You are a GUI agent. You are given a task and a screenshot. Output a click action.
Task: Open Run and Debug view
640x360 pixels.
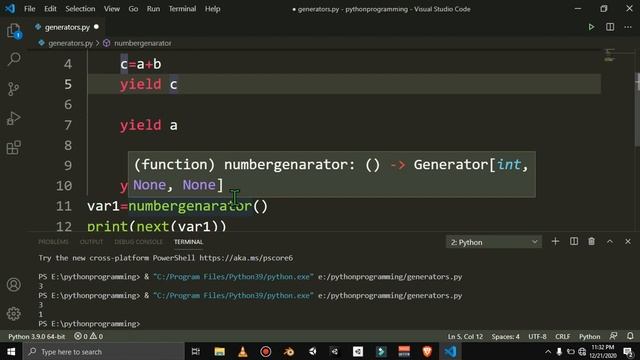pyautogui.click(x=13, y=118)
